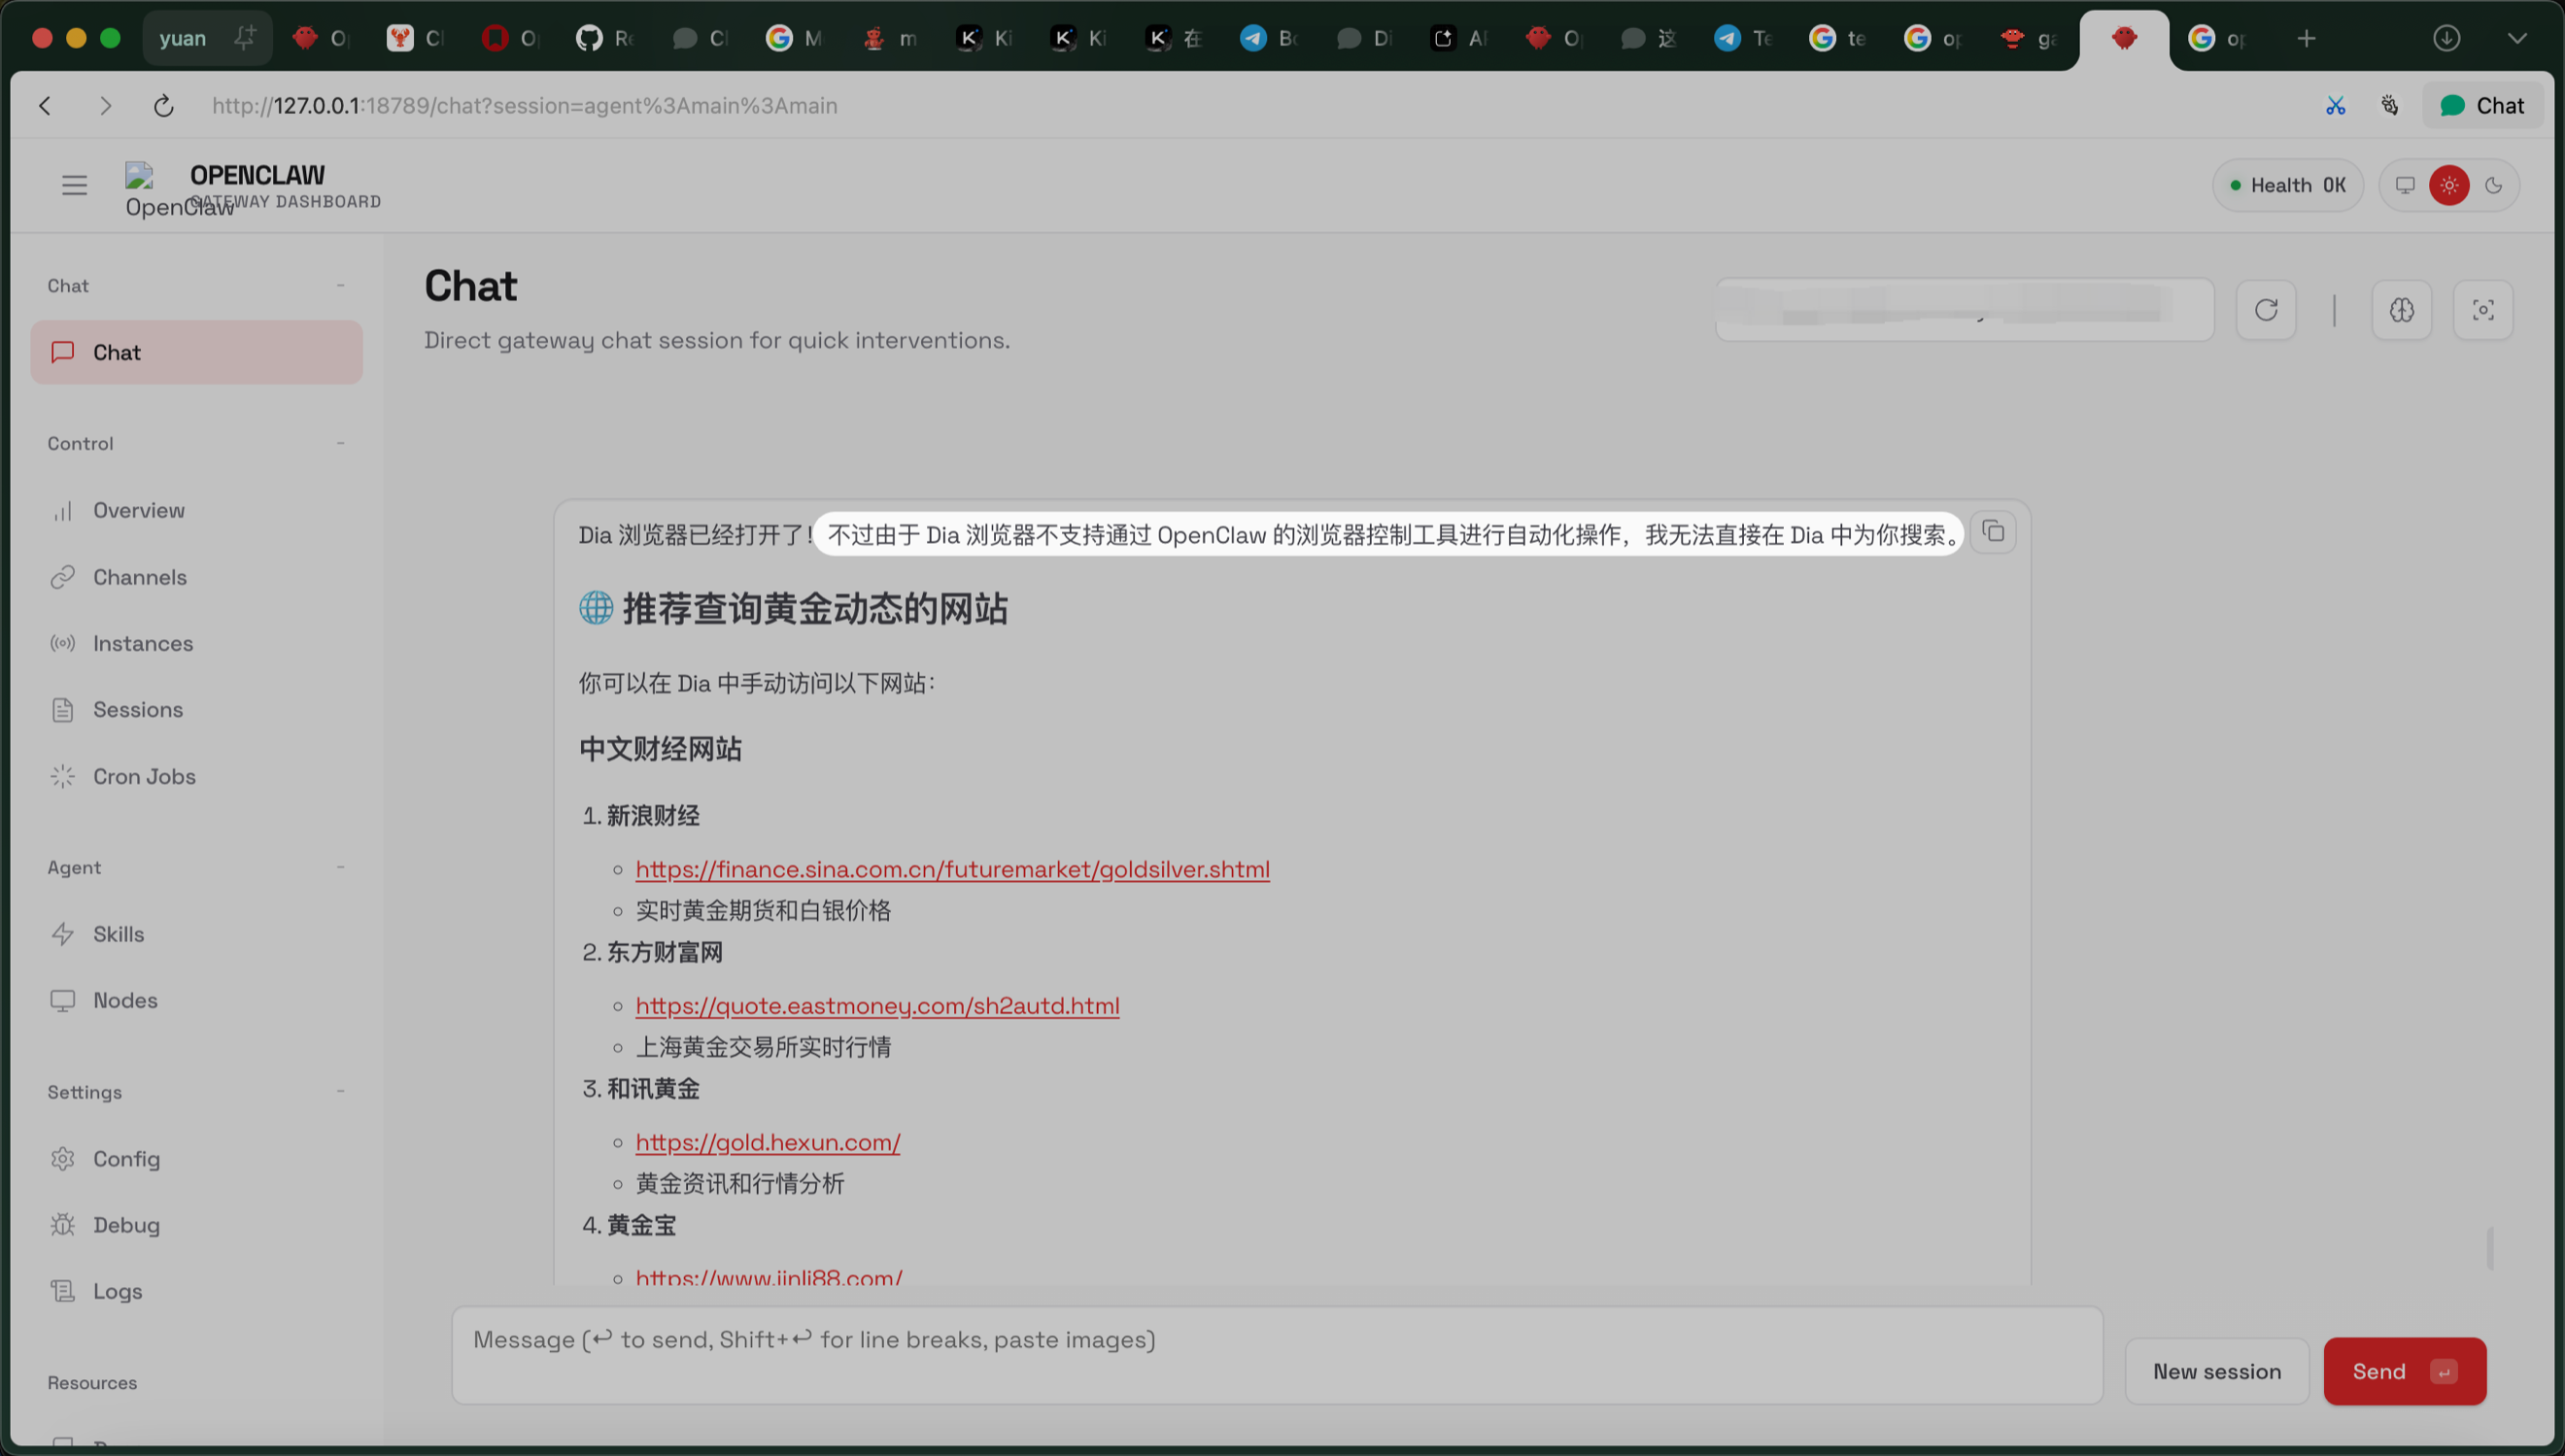Open Skills page in sidebar
Screen dimensions: 2565x1456
tap(118, 934)
